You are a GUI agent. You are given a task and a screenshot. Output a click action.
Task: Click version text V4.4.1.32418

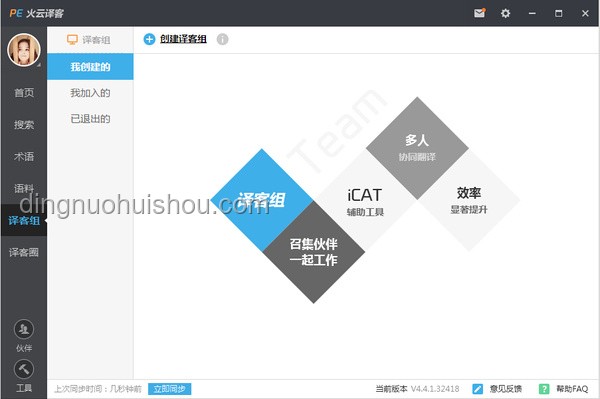pos(435,389)
